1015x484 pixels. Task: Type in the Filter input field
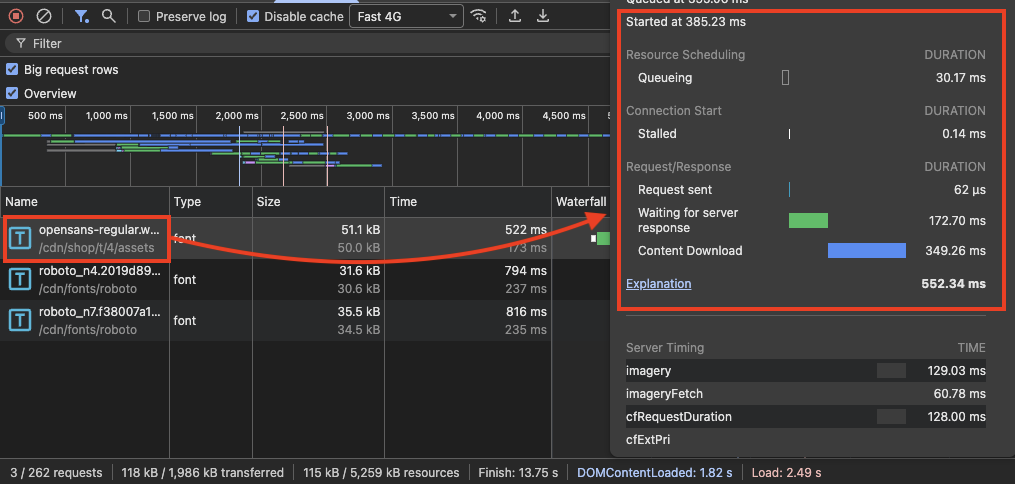[x=300, y=44]
